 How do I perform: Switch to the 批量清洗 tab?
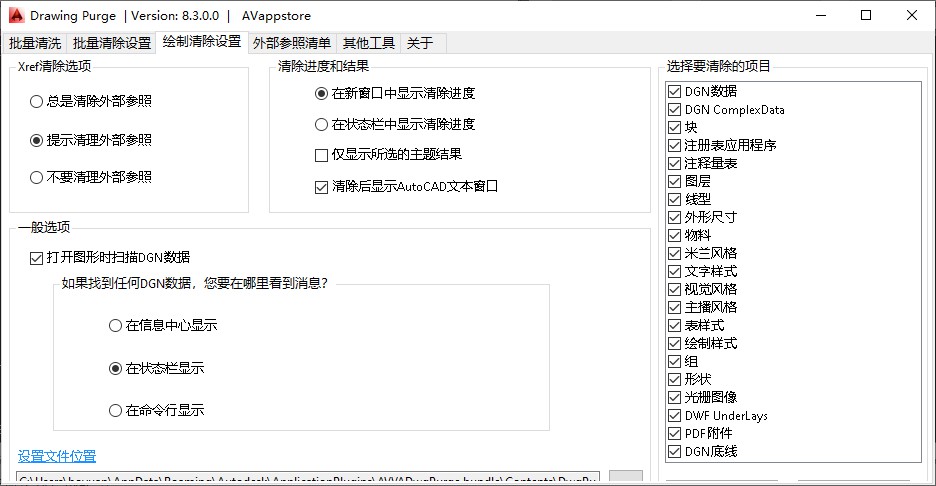35,43
